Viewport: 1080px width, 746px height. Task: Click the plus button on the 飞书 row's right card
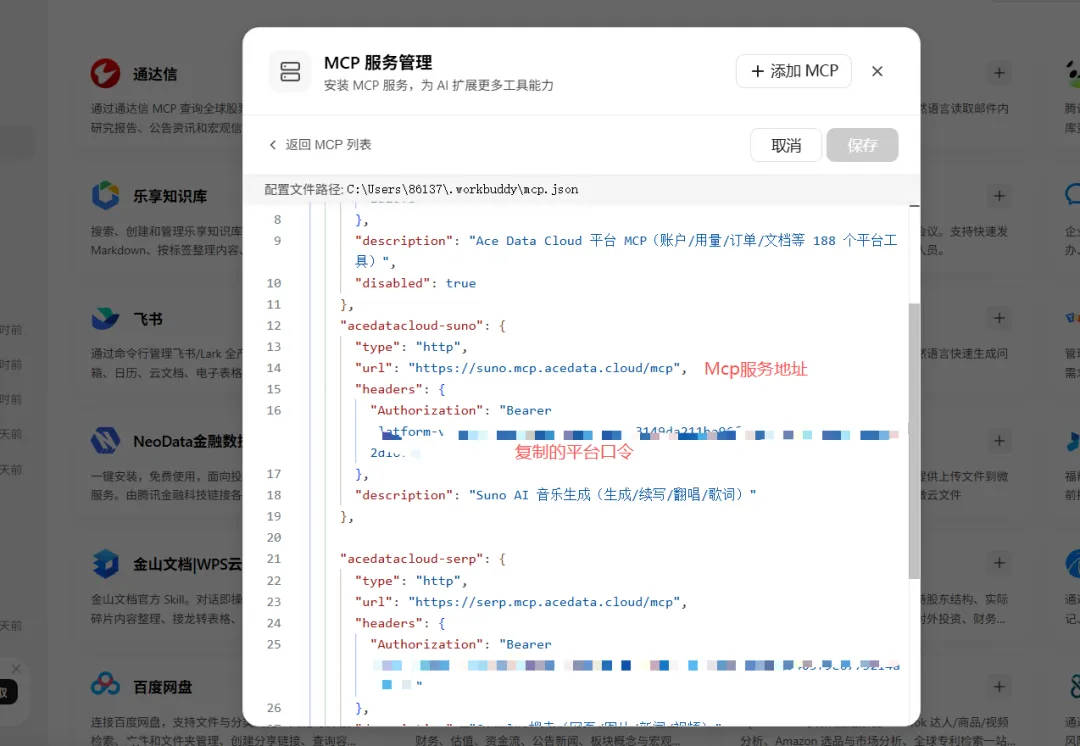tap(999, 318)
